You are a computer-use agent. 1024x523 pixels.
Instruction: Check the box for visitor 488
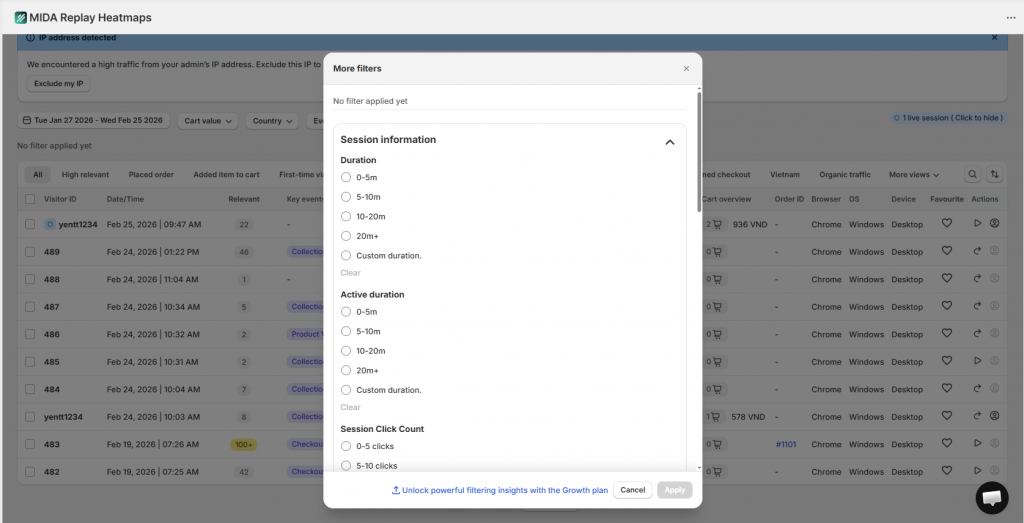30,279
